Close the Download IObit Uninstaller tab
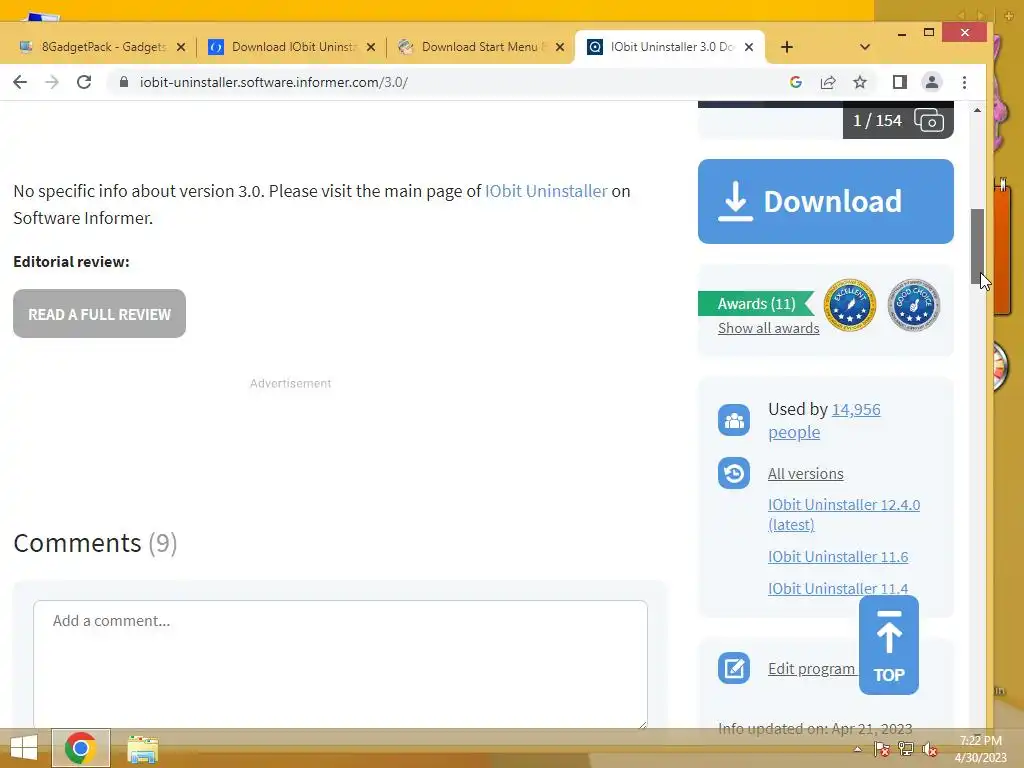1024x768 pixels. point(371,47)
